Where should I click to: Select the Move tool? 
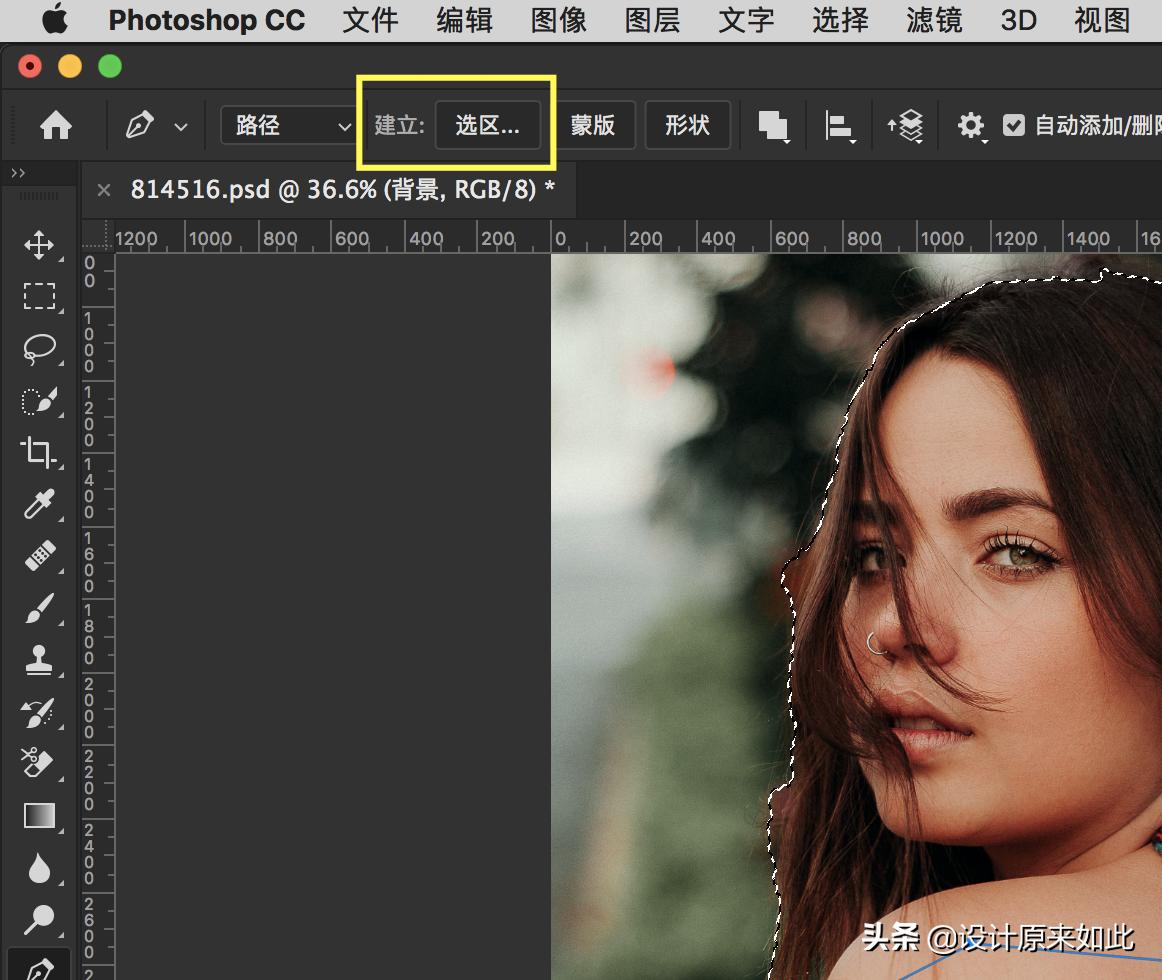pos(39,245)
